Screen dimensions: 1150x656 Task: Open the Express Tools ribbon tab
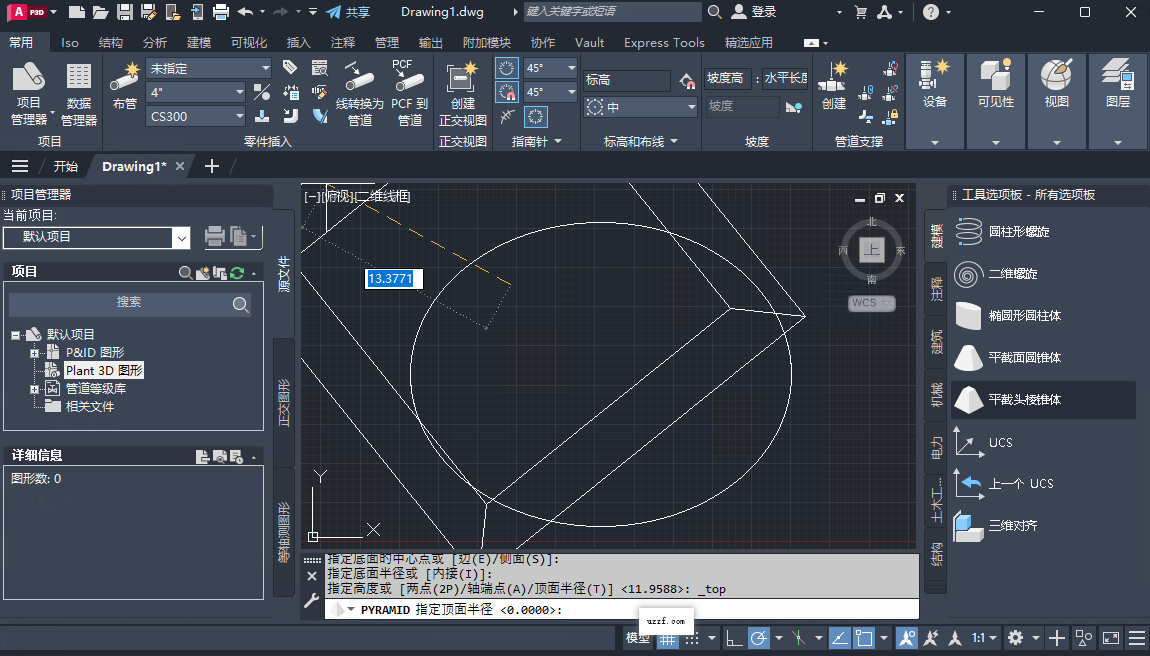click(663, 42)
